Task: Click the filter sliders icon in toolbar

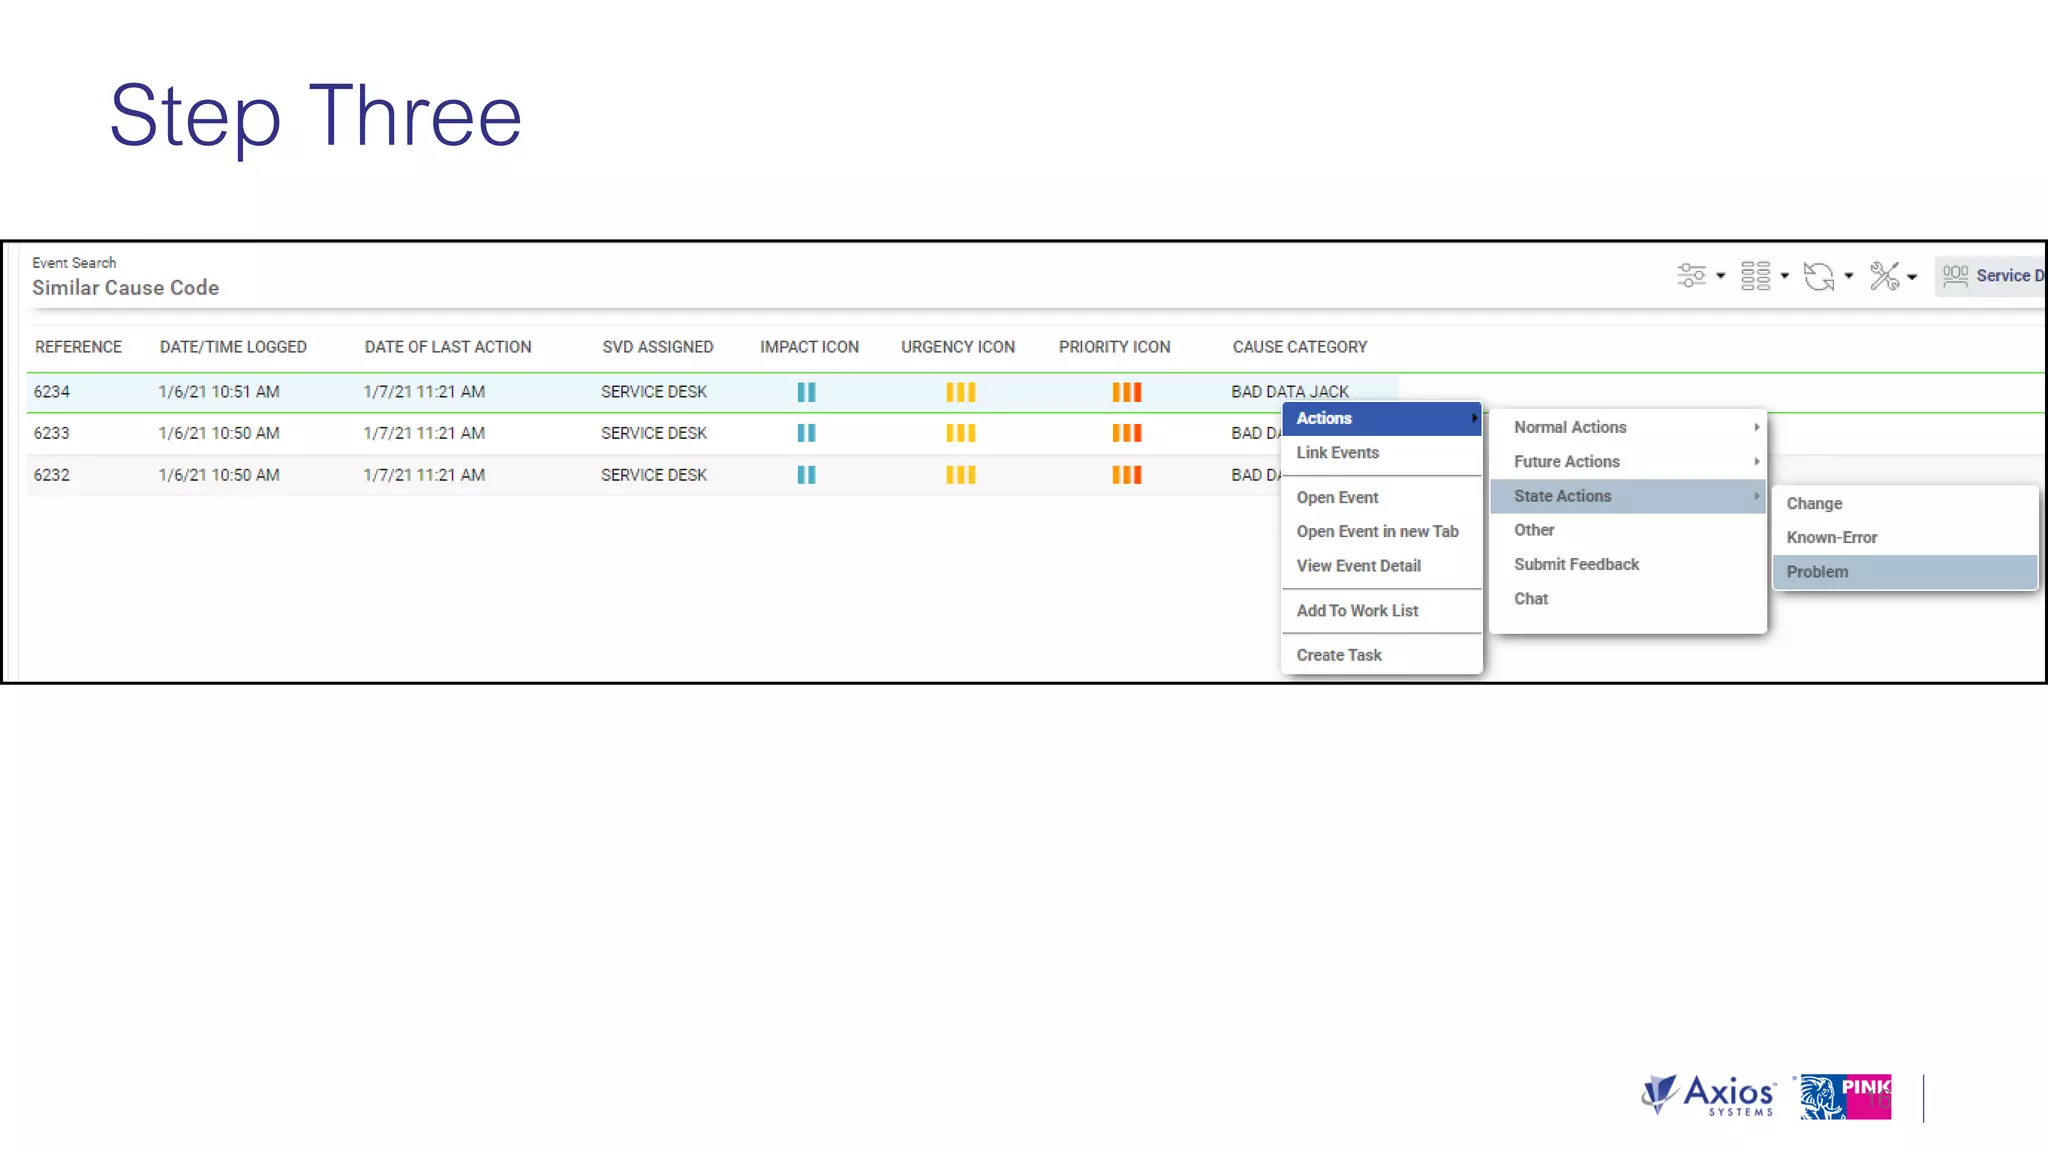Action: (x=1691, y=276)
